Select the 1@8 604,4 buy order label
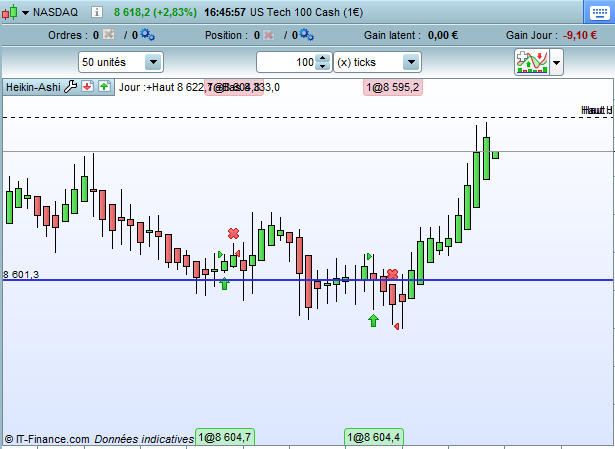 pos(374,437)
